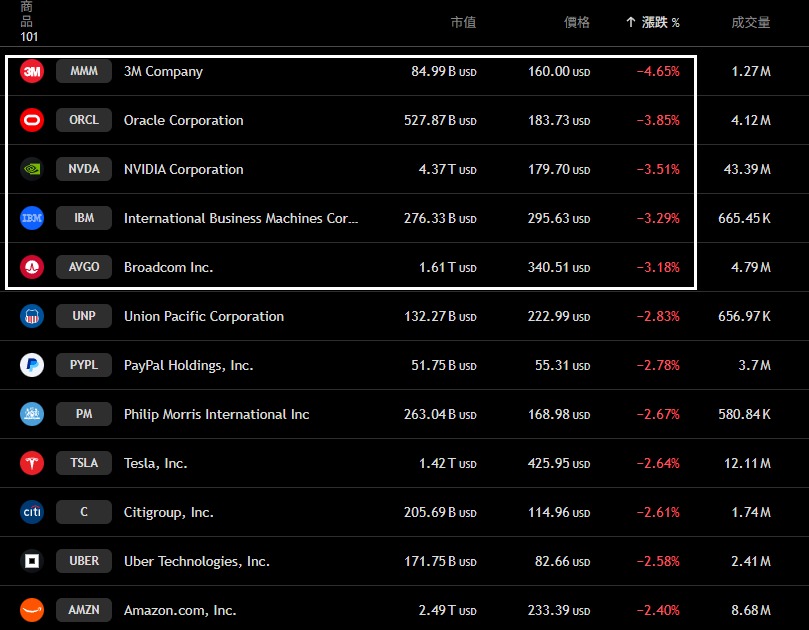Click the Amazon orange logo icon
Image resolution: width=809 pixels, height=630 pixels.
coord(32,610)
